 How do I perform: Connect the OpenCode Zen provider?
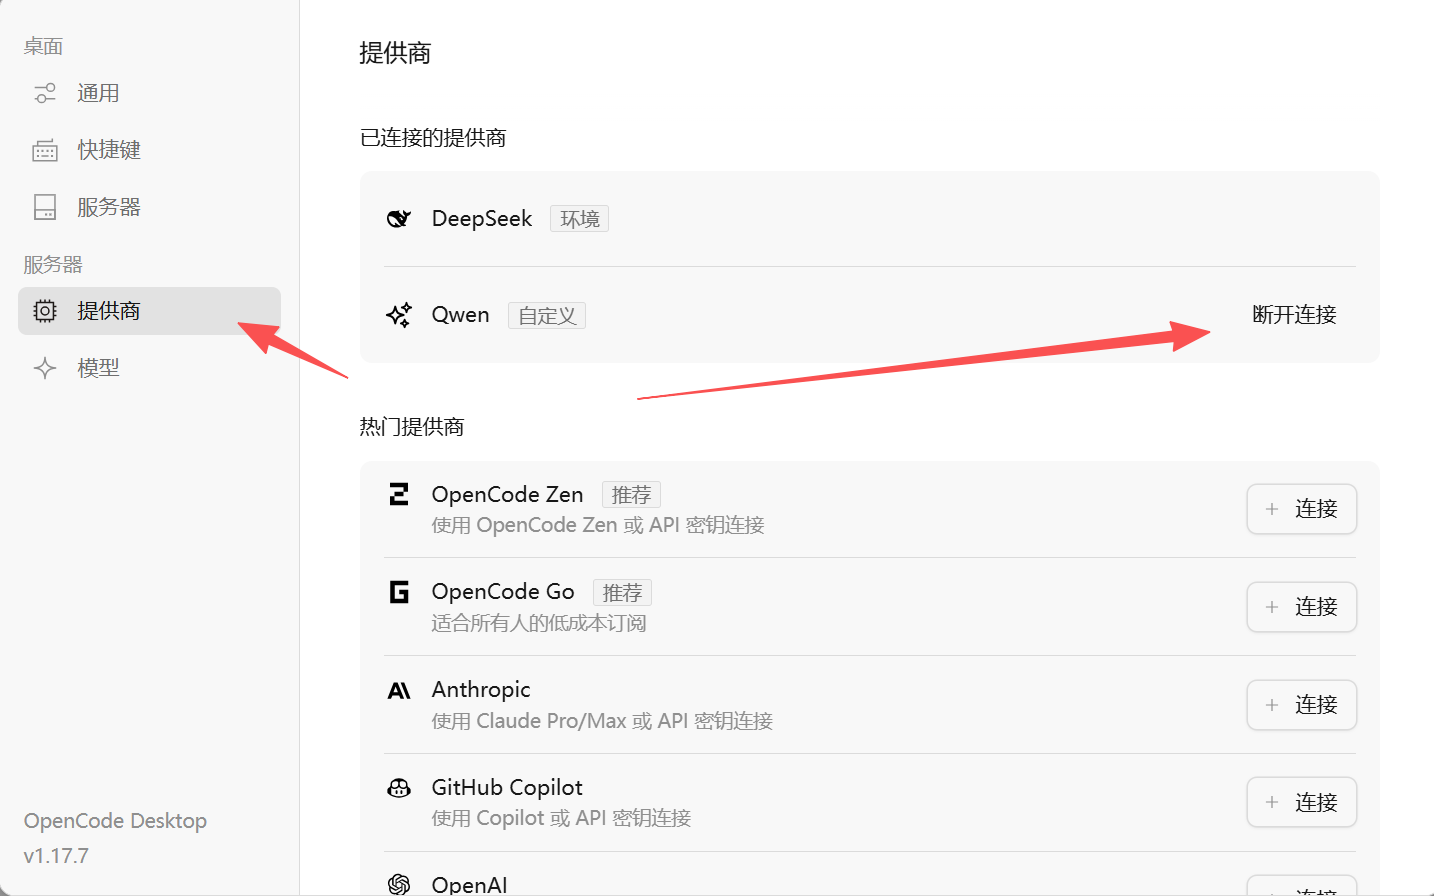[x=1301, y=509]
